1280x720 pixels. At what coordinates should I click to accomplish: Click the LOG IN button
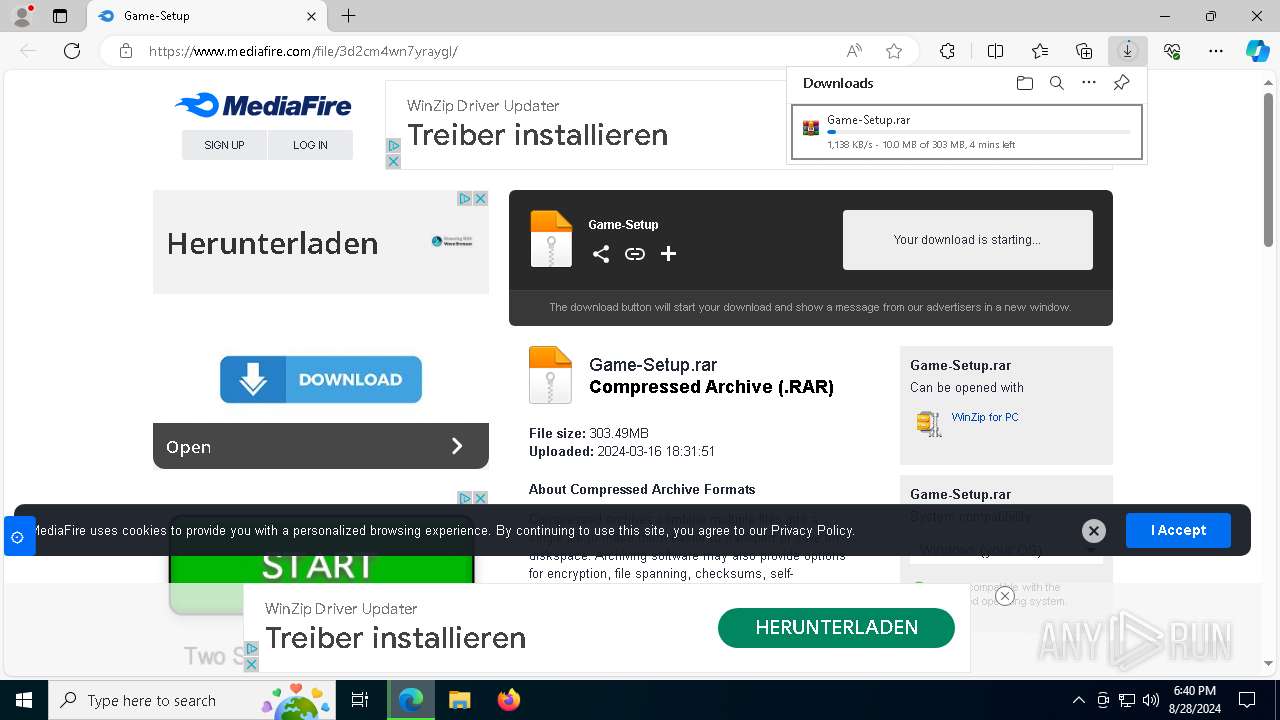[x=310, y=145]
